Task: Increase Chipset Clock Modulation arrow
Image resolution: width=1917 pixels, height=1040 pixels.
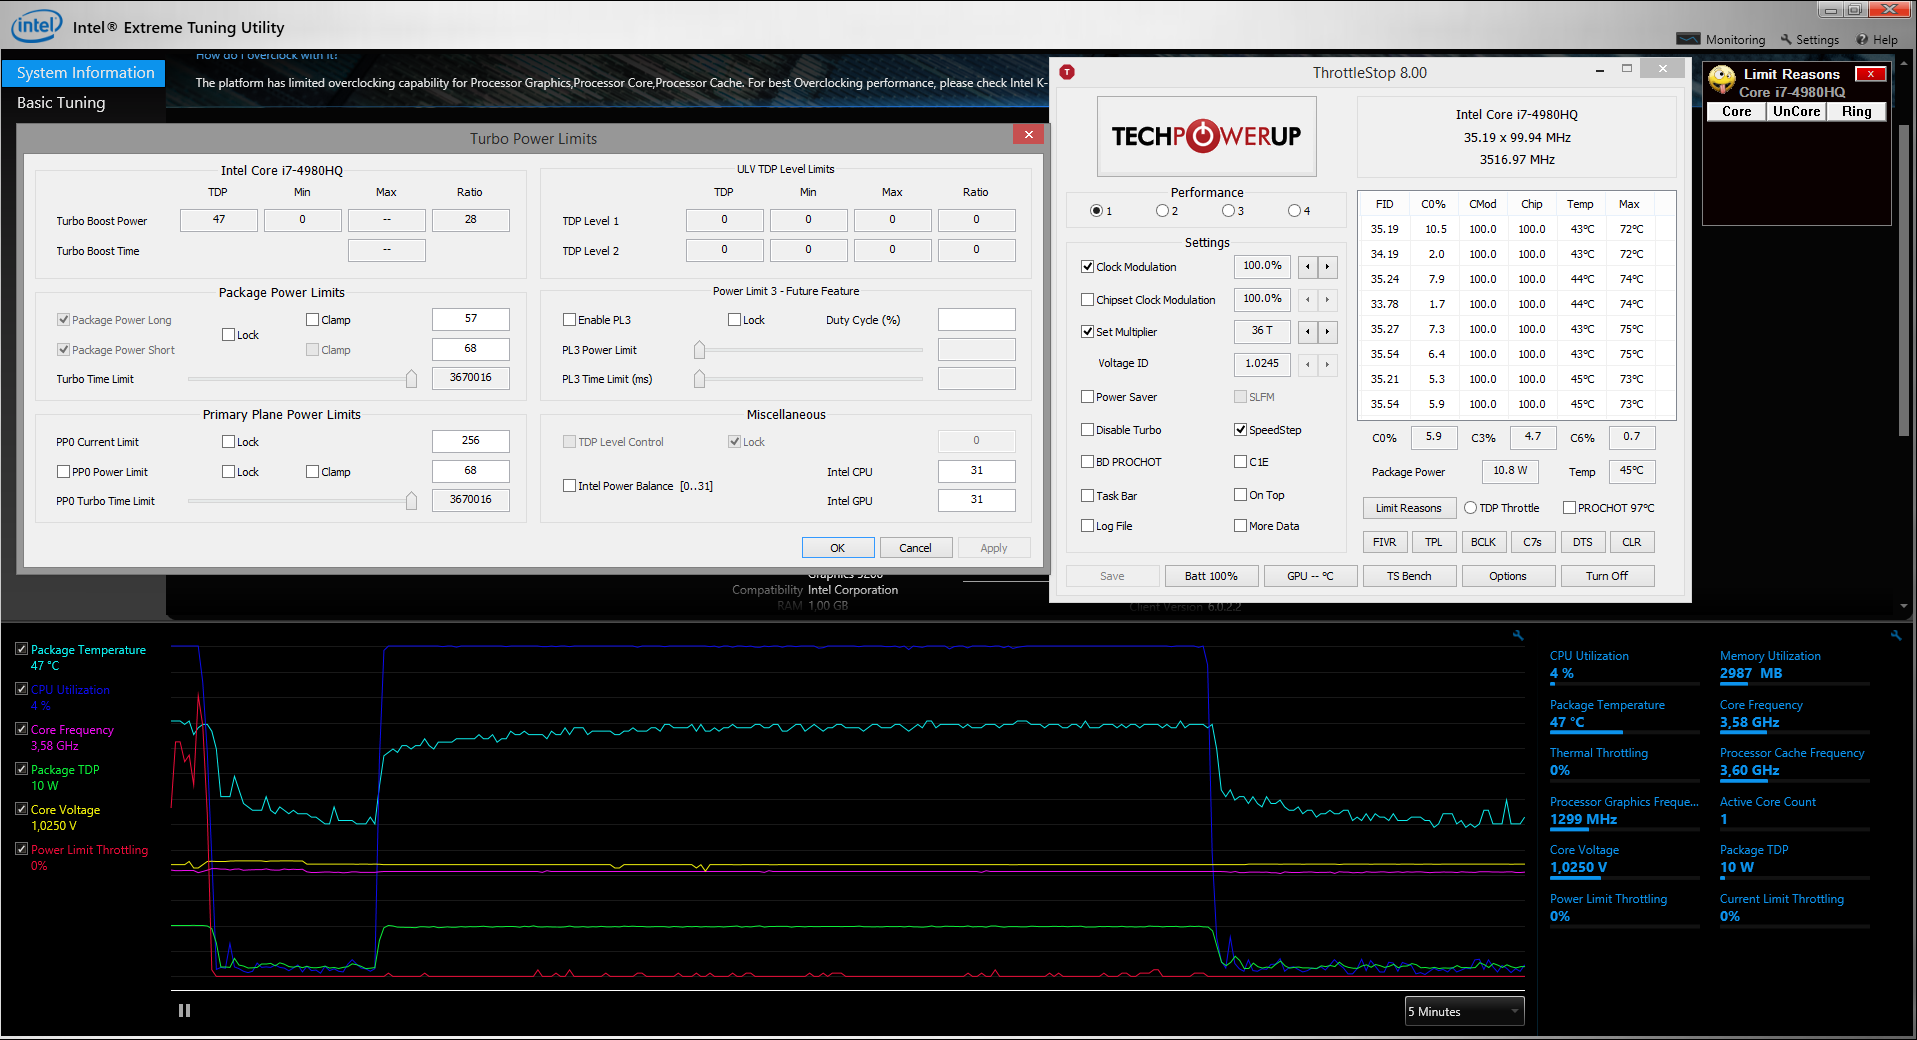Action: pos(1327,299)
